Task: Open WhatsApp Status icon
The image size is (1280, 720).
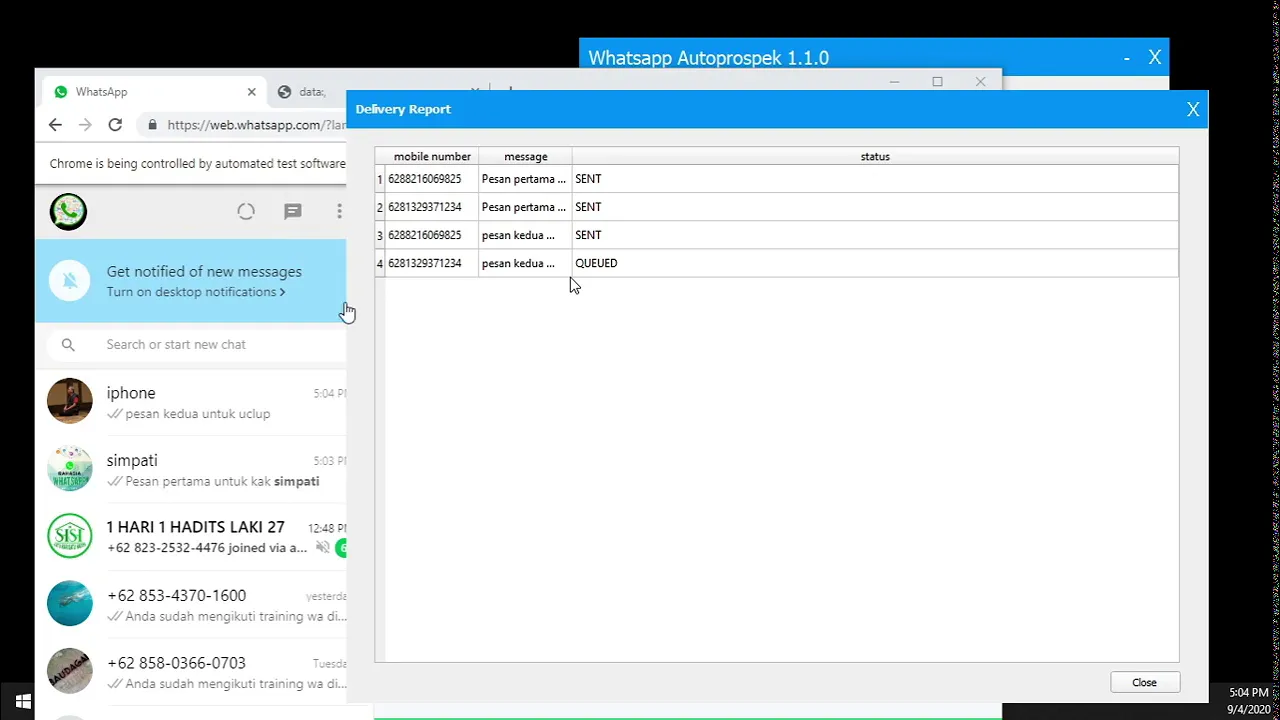Action: [246, 211]
